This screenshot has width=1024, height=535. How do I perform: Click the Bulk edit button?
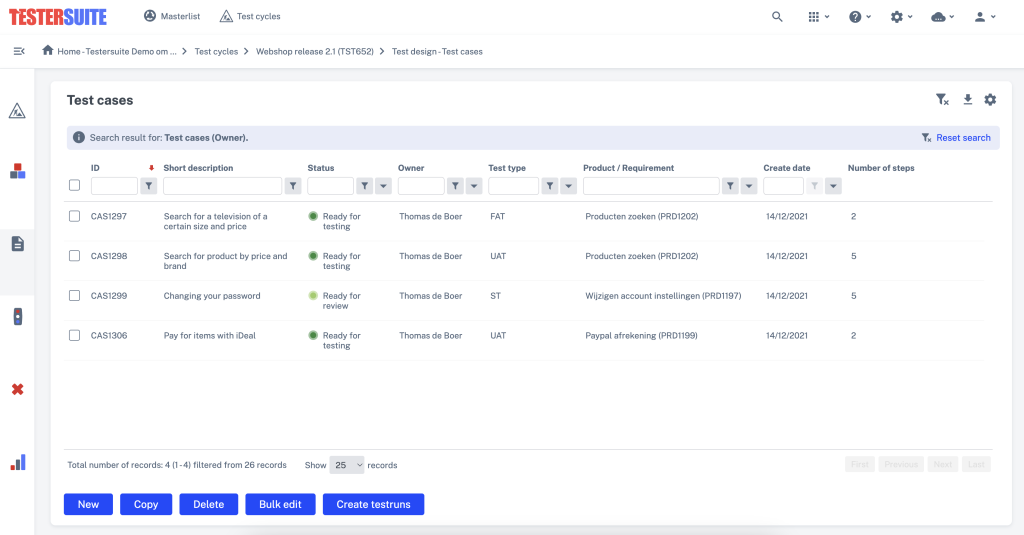280,504
